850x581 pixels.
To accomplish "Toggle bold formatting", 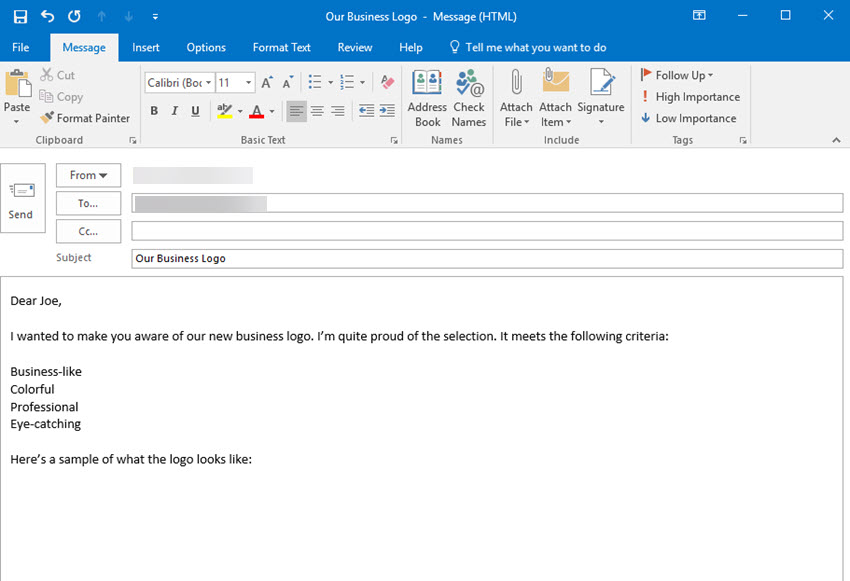I will (154, 111).
